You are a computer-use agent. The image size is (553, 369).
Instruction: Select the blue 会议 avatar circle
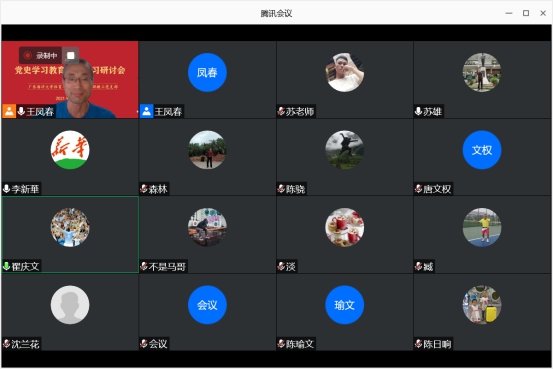point(207,305)
